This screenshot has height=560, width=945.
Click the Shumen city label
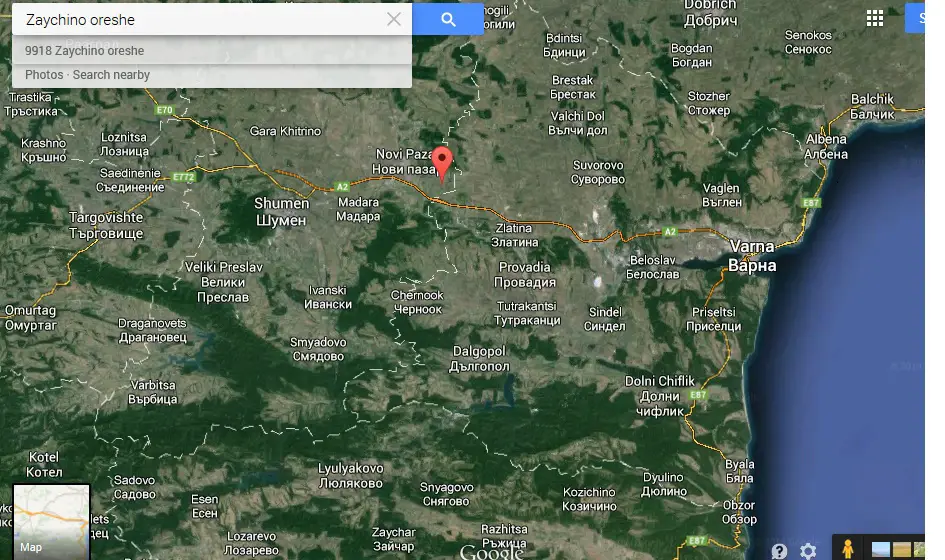(x=280, y=211)
